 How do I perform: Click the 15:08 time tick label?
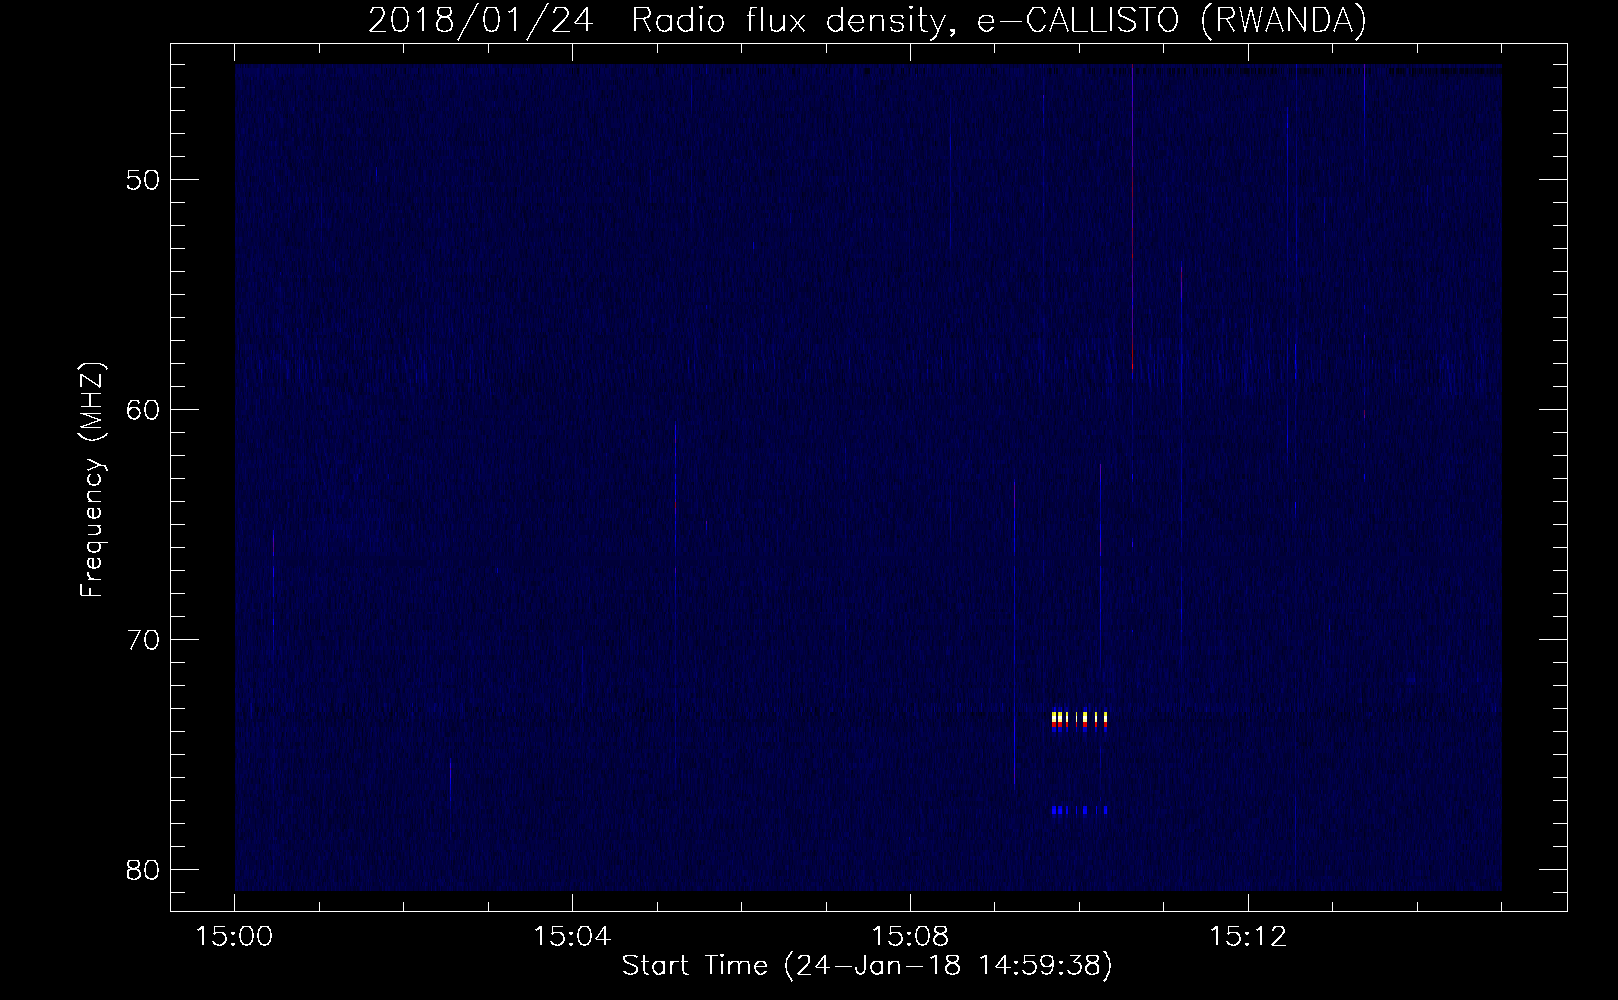click(910, 938)
